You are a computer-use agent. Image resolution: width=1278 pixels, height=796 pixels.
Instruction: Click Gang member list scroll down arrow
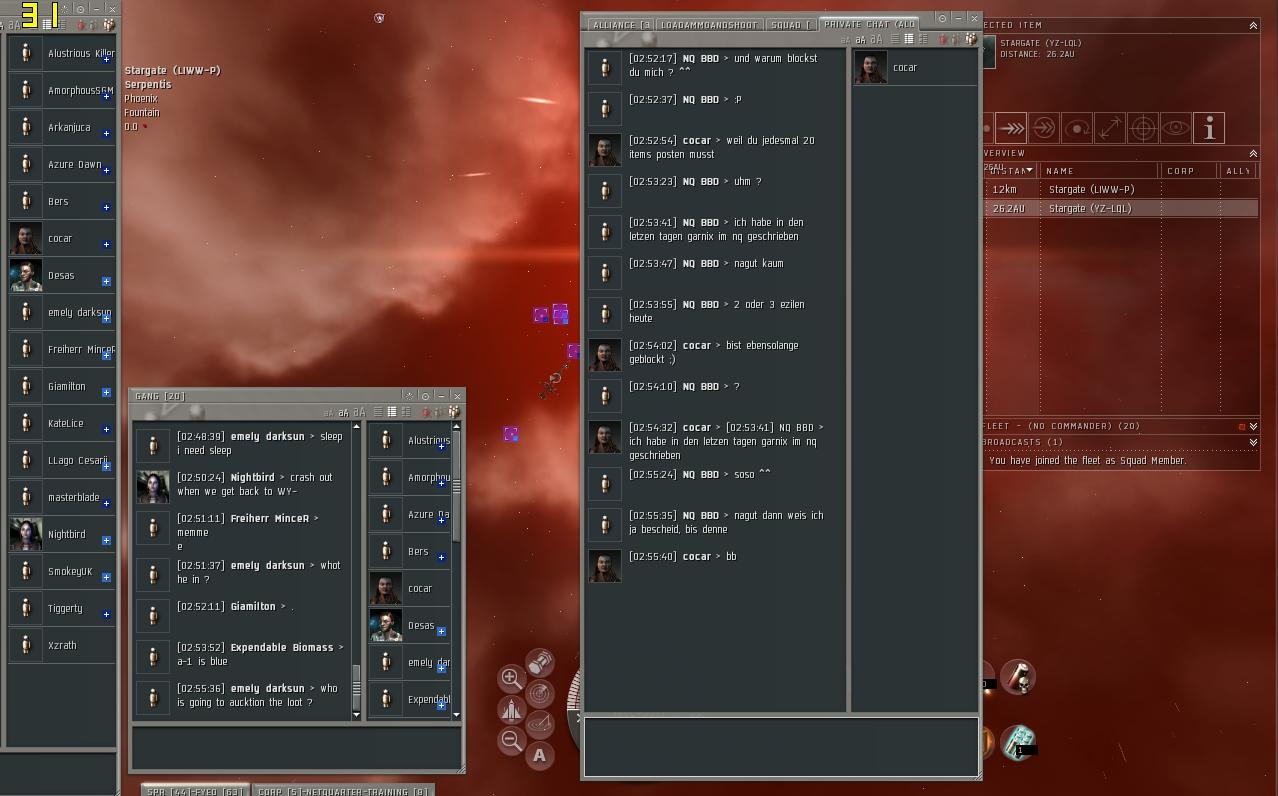[456, 715]
